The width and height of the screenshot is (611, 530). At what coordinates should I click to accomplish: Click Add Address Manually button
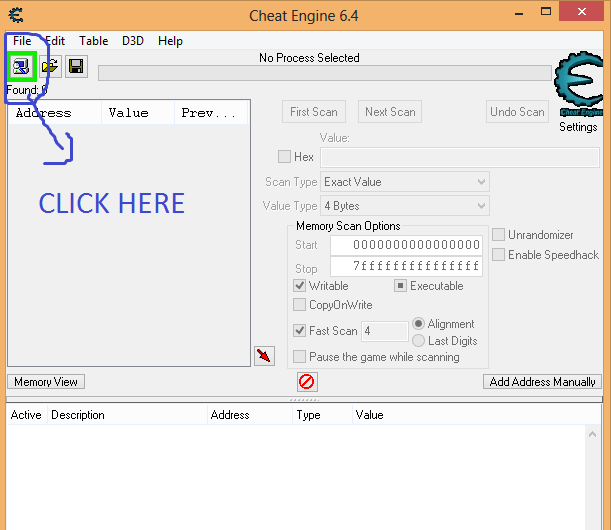coord(542,382)
